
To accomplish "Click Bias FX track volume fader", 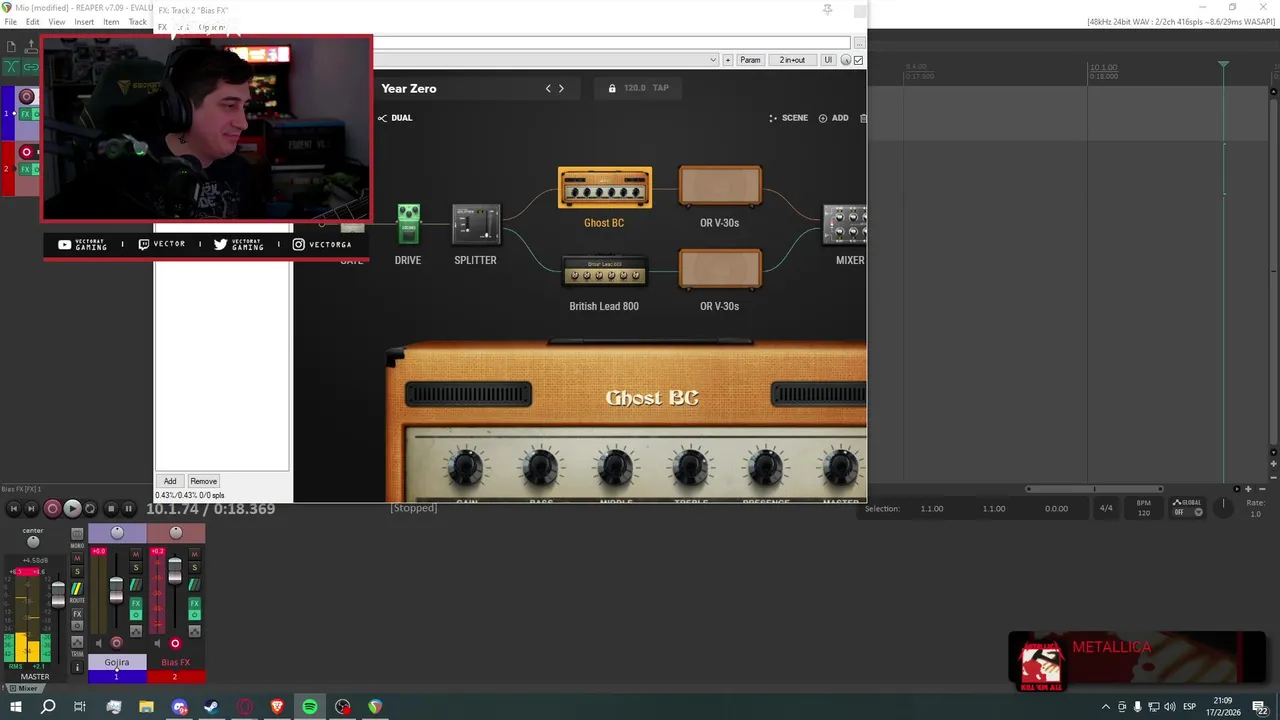I will (x=175, y=571).
